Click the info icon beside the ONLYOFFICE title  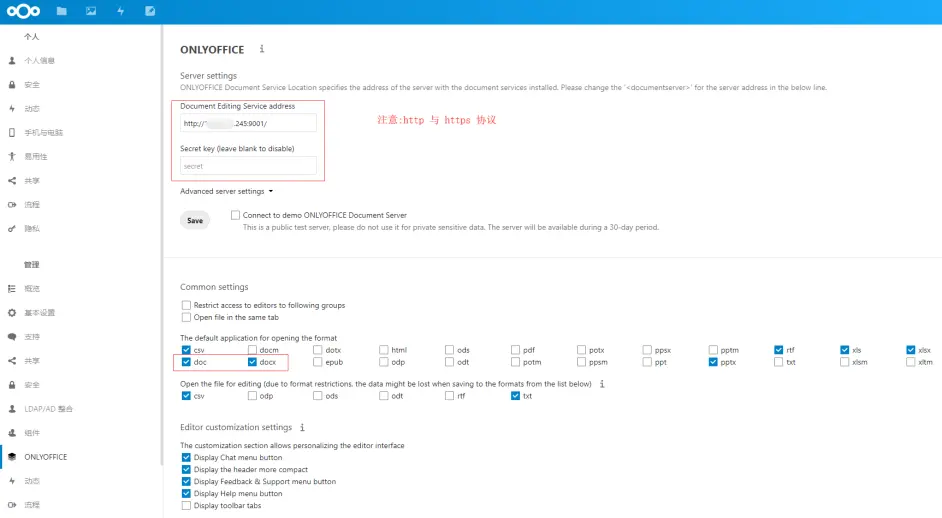point(261,49)
